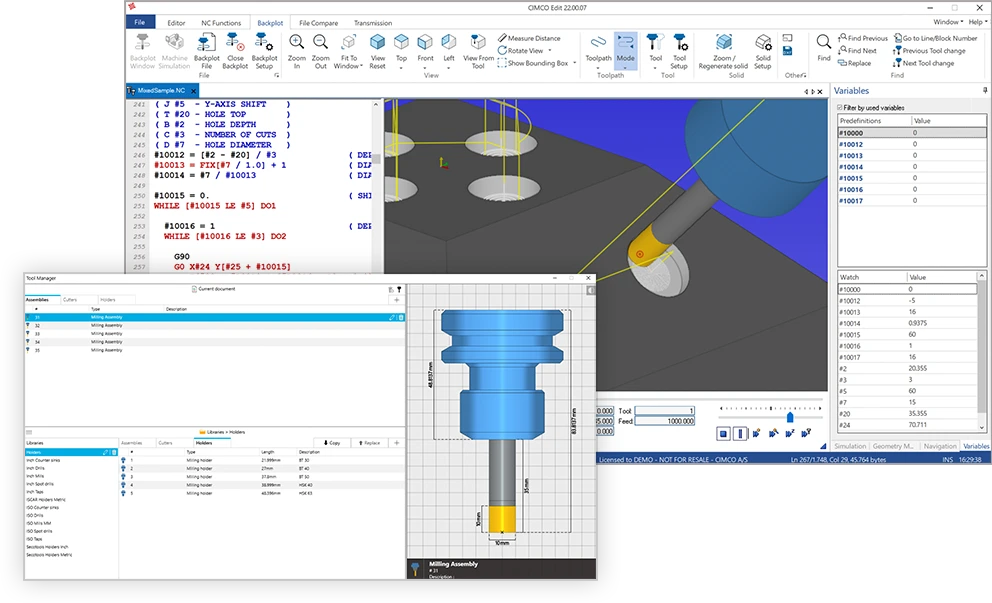This screenshot has height=603, width=992.
Task: Click the pin icon on Variables panel
Action: tap(984, 90)
